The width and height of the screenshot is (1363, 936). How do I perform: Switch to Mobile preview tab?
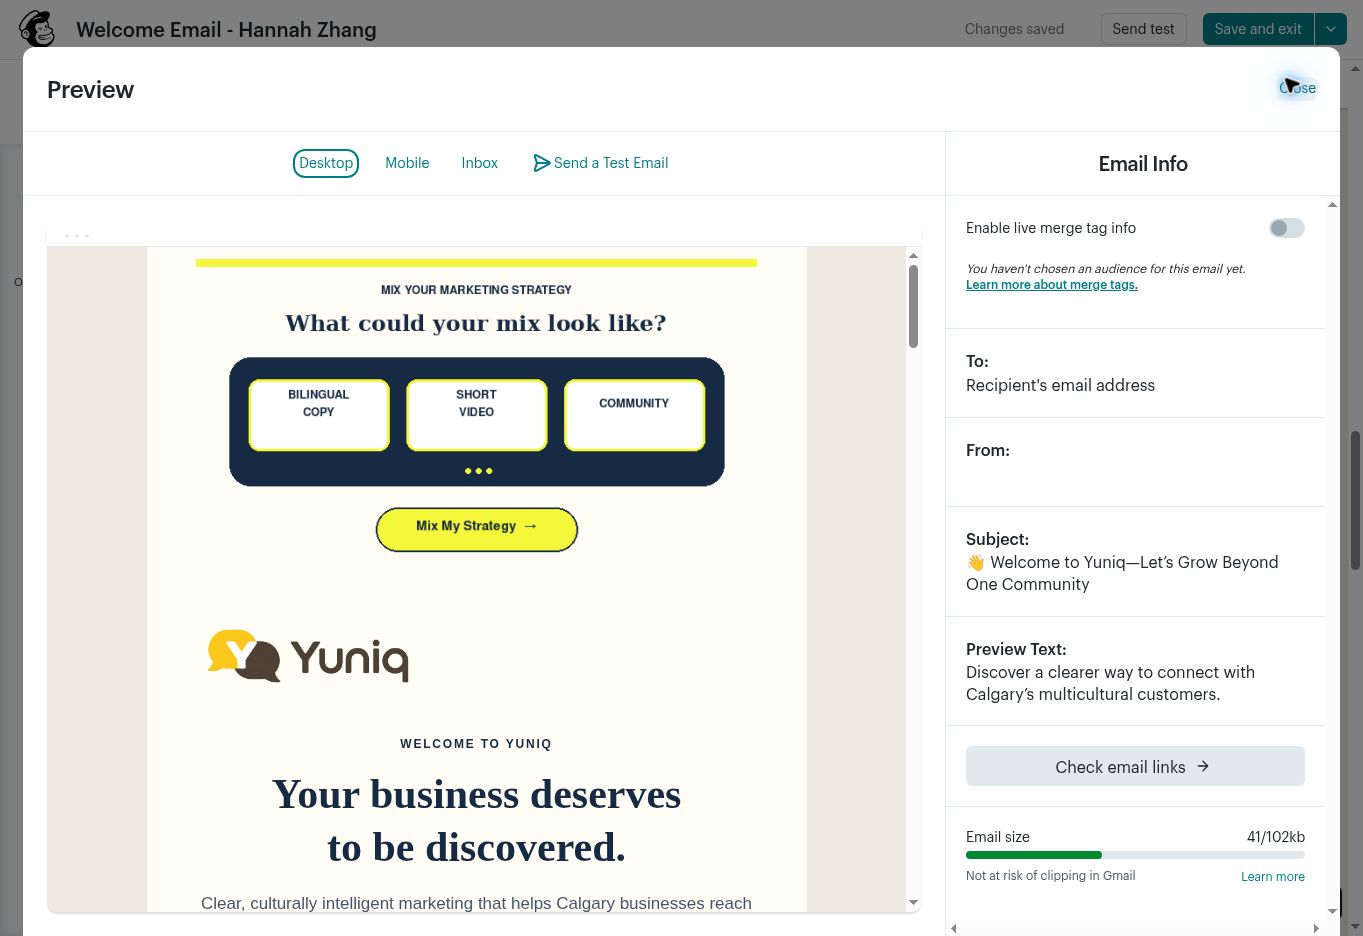click(x=407, y=163)
